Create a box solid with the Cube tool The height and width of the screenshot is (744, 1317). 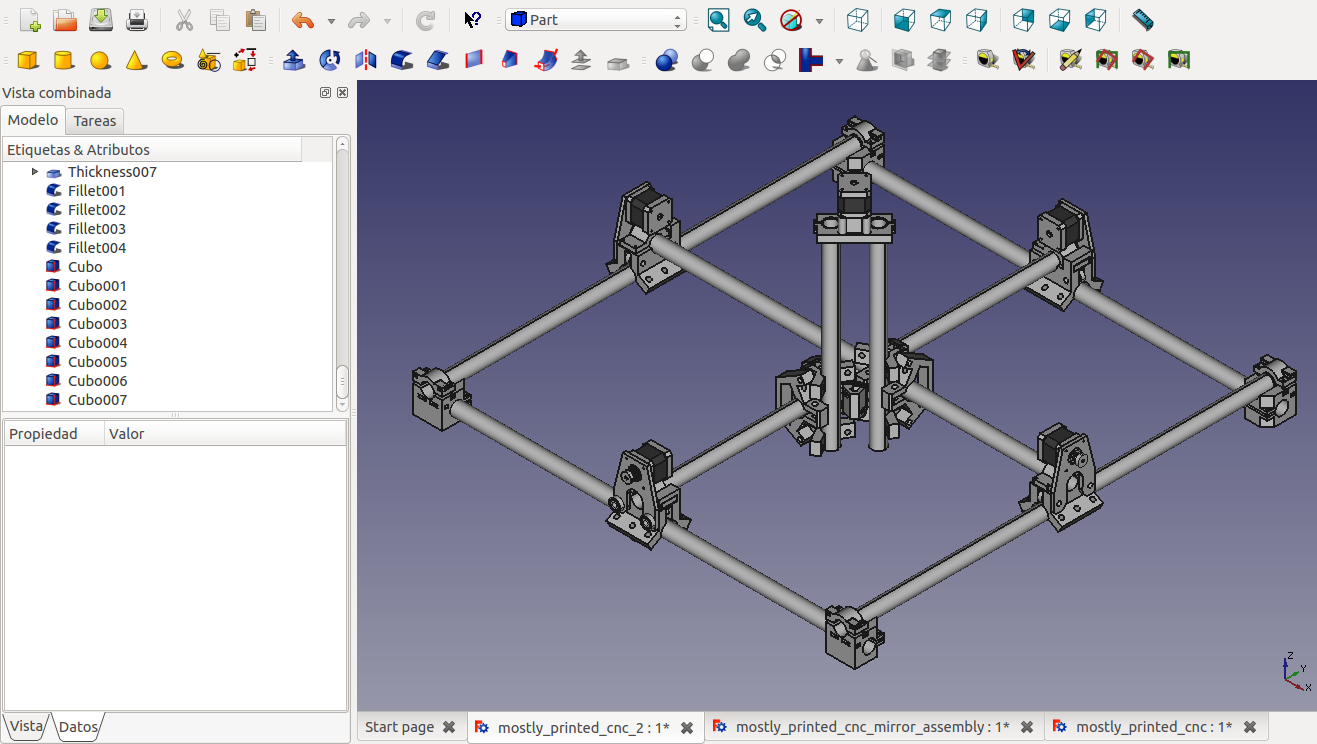point(28,61)
